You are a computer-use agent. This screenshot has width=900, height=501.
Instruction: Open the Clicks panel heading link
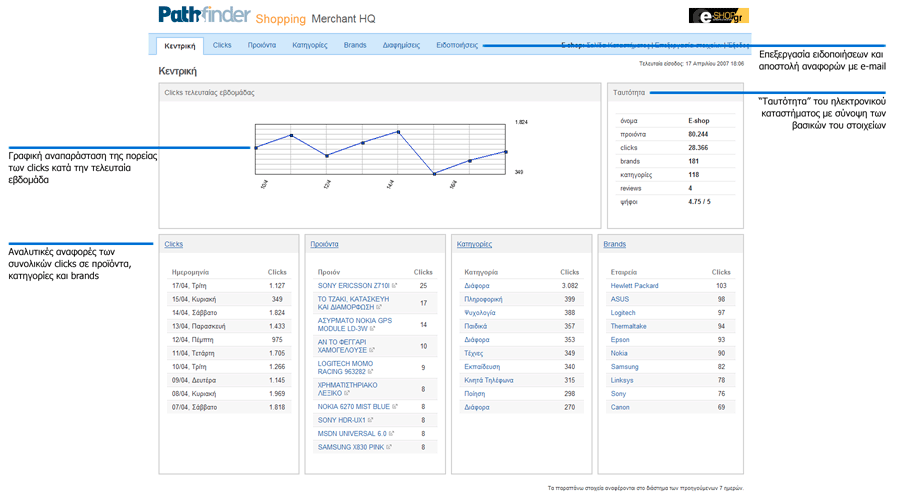pyautogui.click(x=173, y=244)
